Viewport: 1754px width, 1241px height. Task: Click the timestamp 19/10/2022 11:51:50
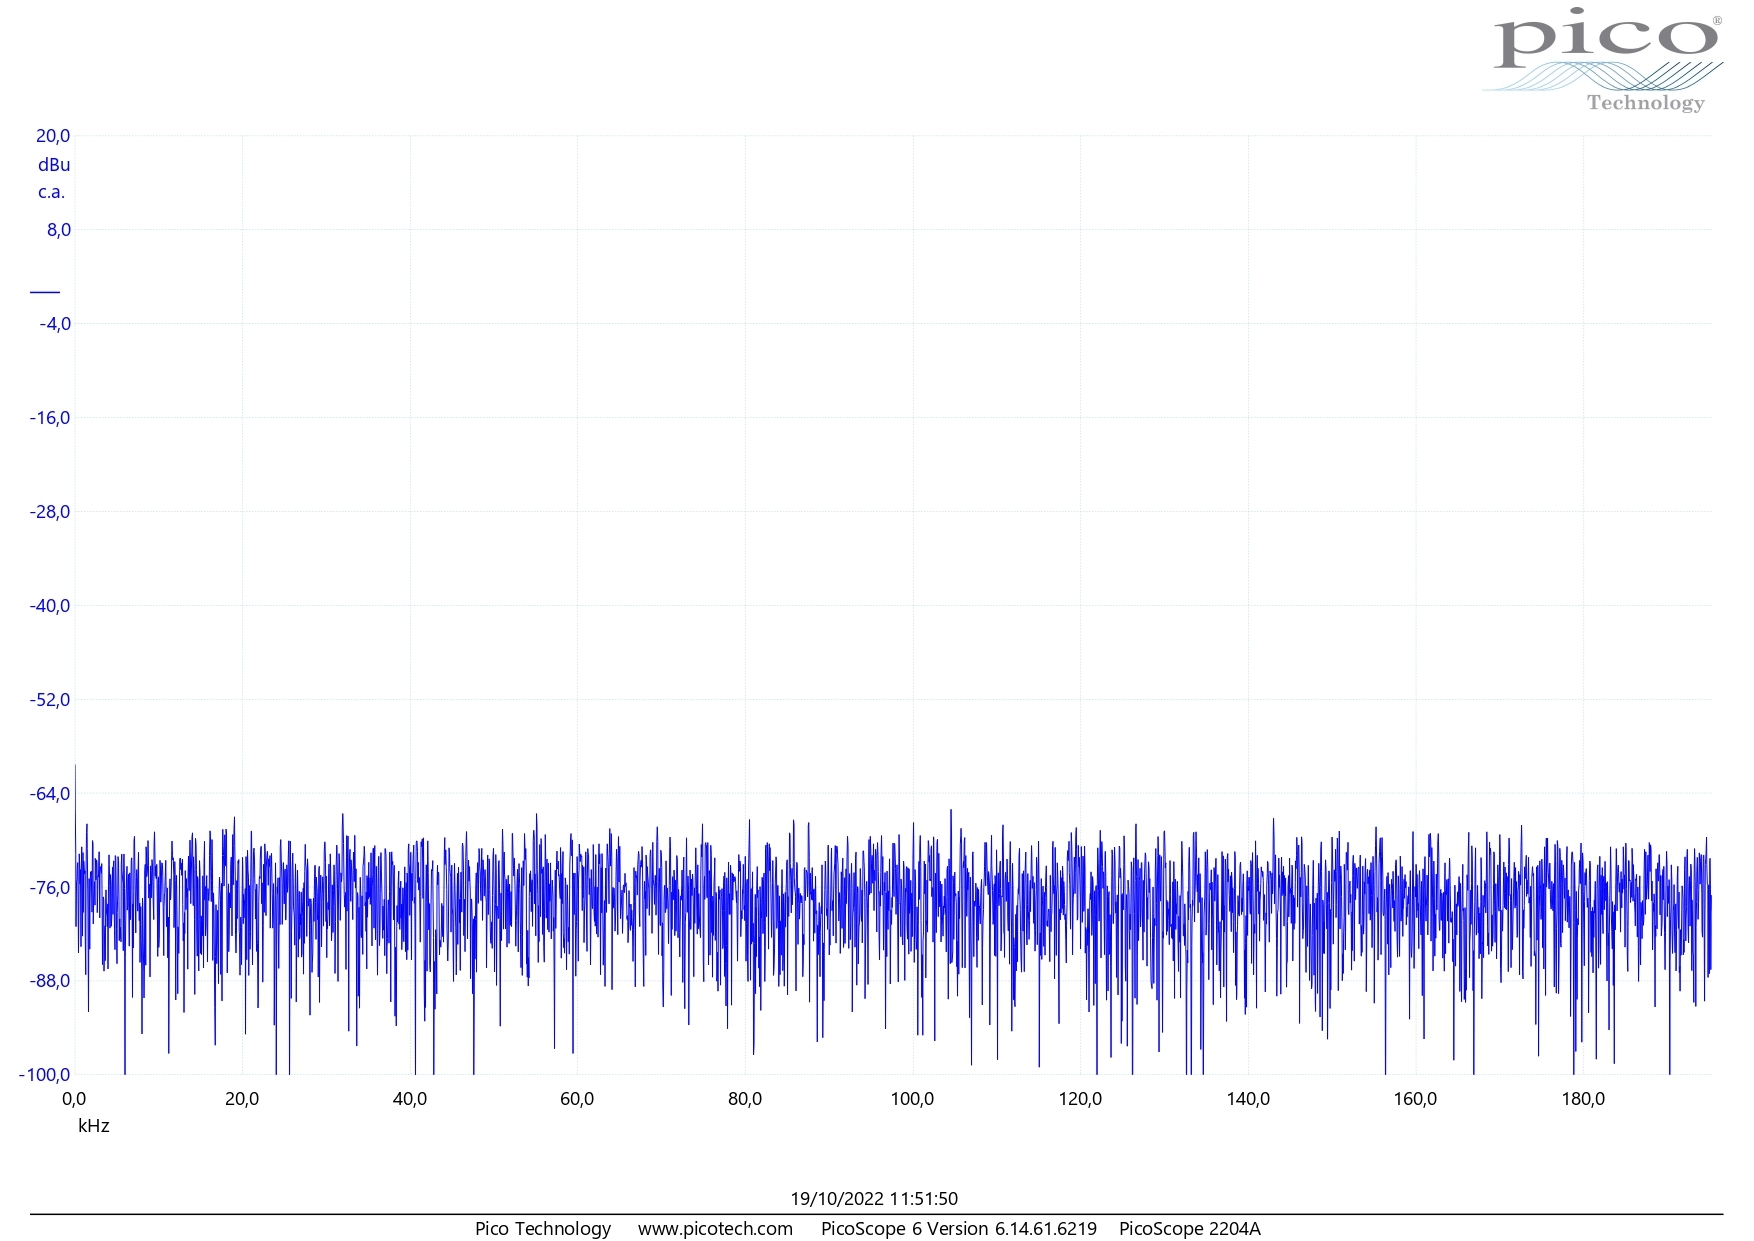[874, 1199]
